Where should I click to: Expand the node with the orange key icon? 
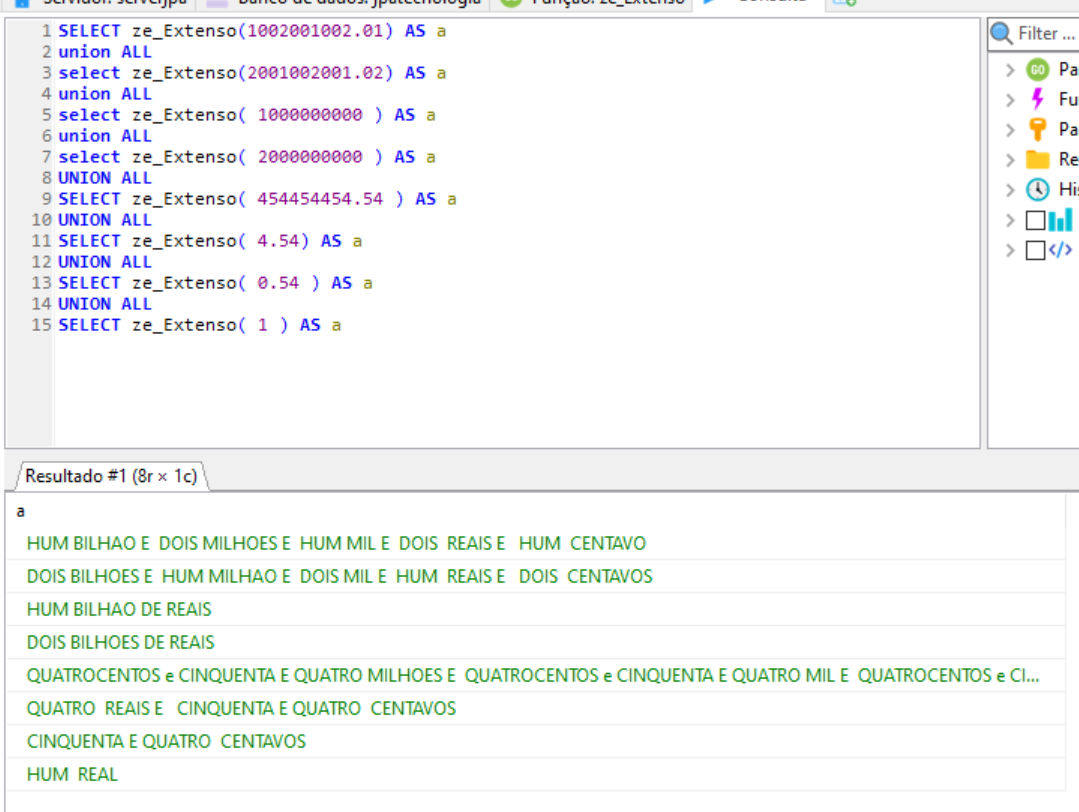1010,130
